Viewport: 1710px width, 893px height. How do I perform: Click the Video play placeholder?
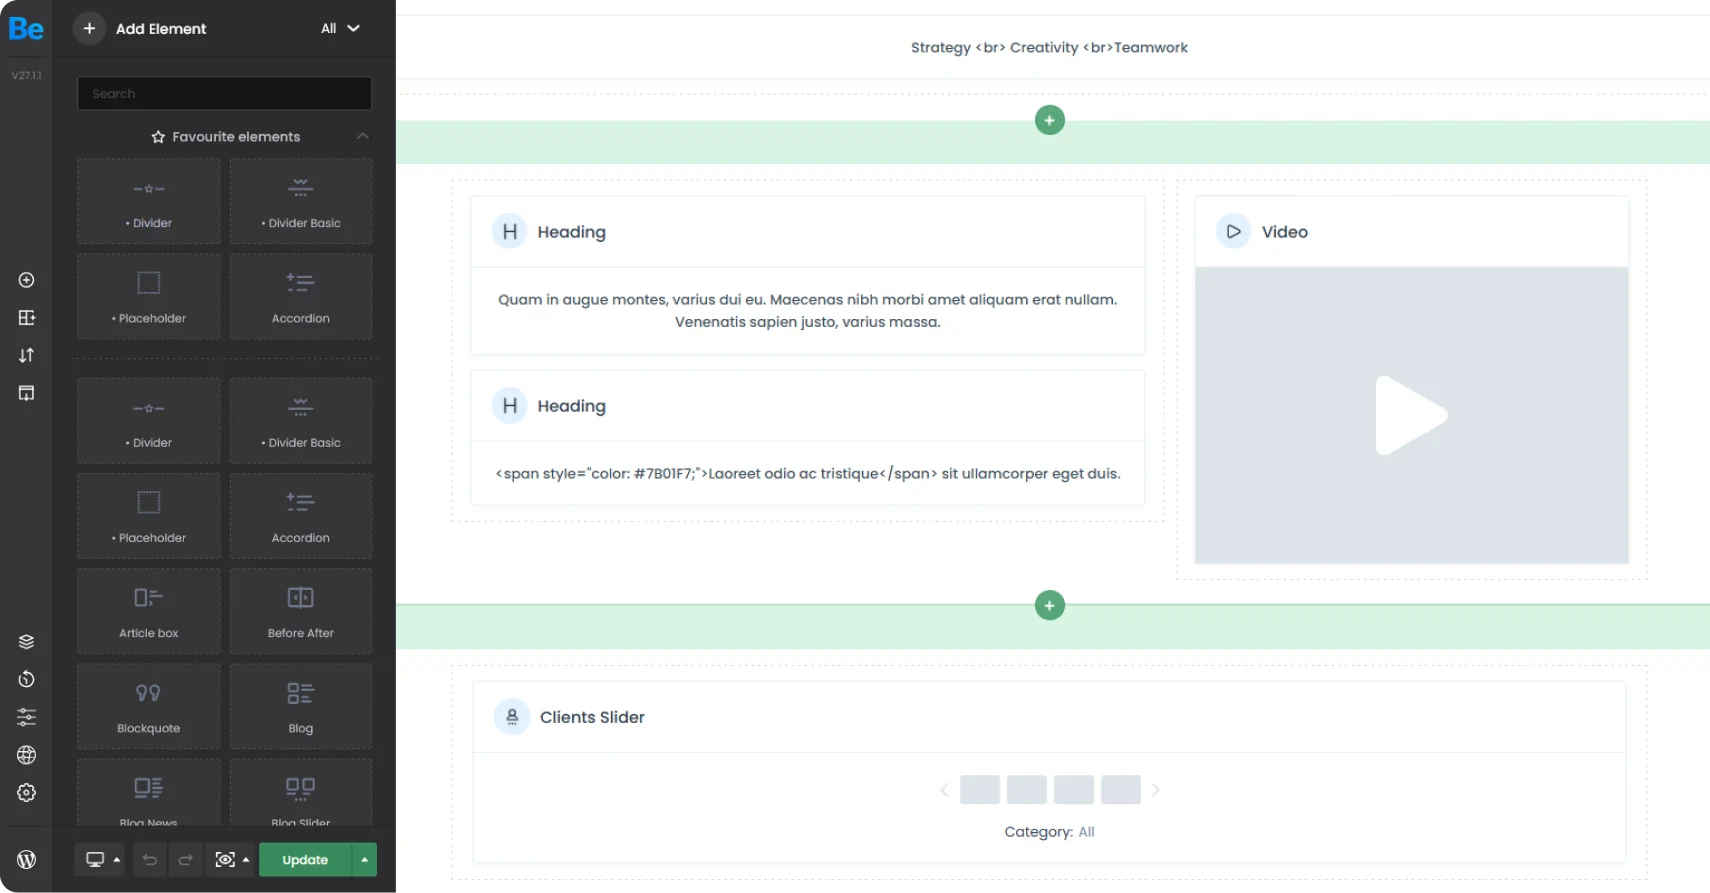pos(1410,415)
